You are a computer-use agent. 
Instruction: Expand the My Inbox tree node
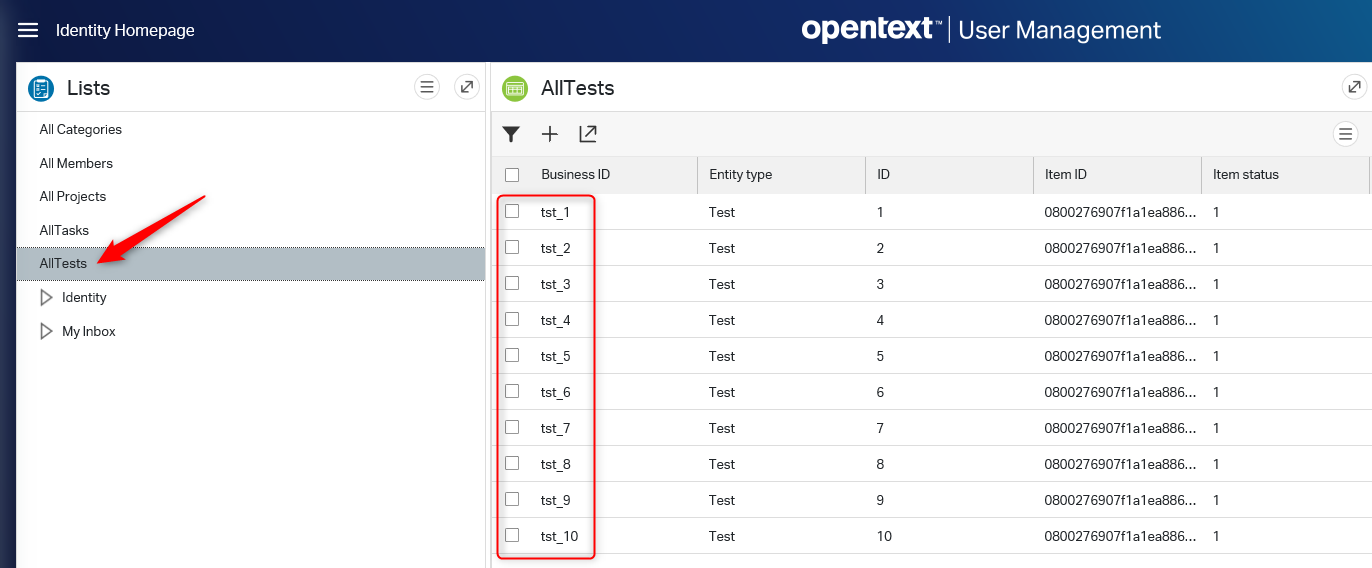tap(46, 331)
